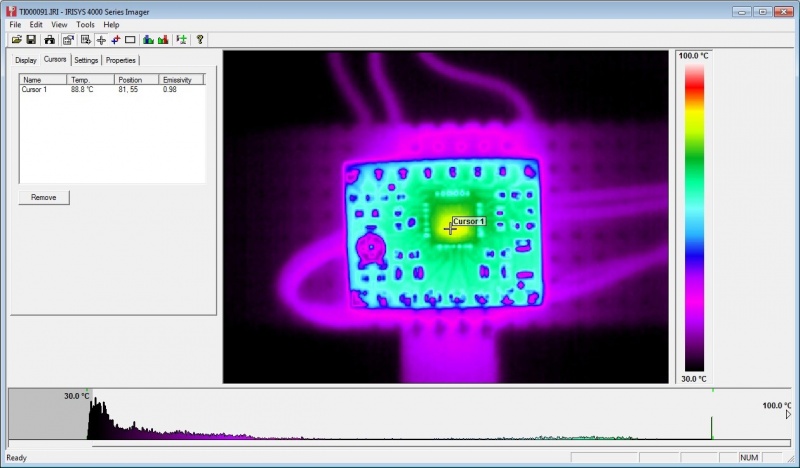Minimize the IRISYS window
The height and width of the screenshot is (468, 800).
tap(742, 11)
